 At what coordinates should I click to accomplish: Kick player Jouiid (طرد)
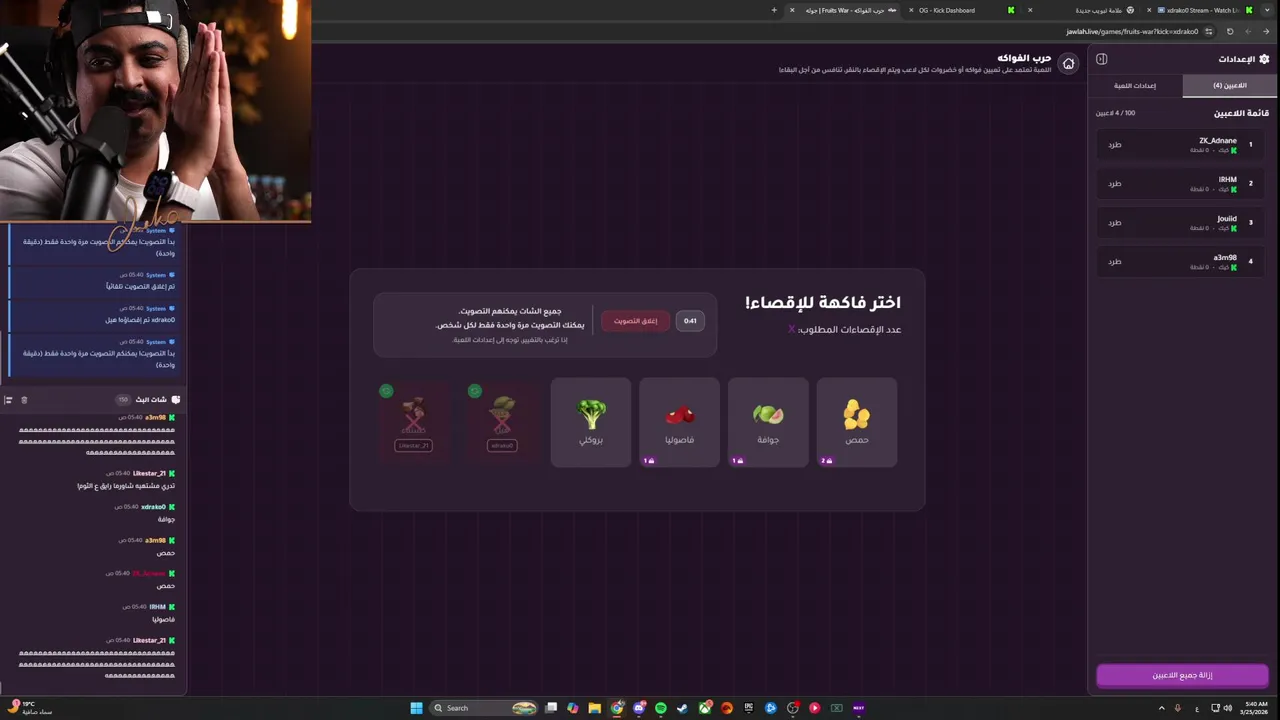tap(1115, 223)
